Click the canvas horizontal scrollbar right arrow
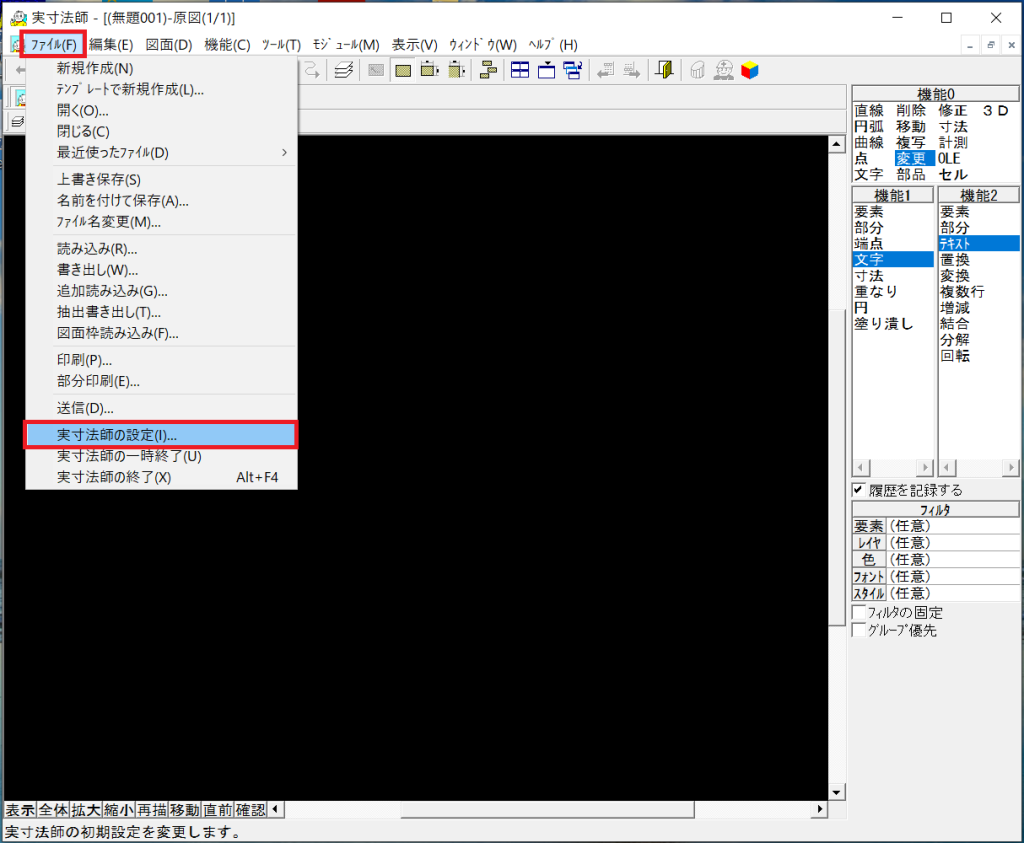Viewport: 1024px width, 843px height. [x=820, y=810]
